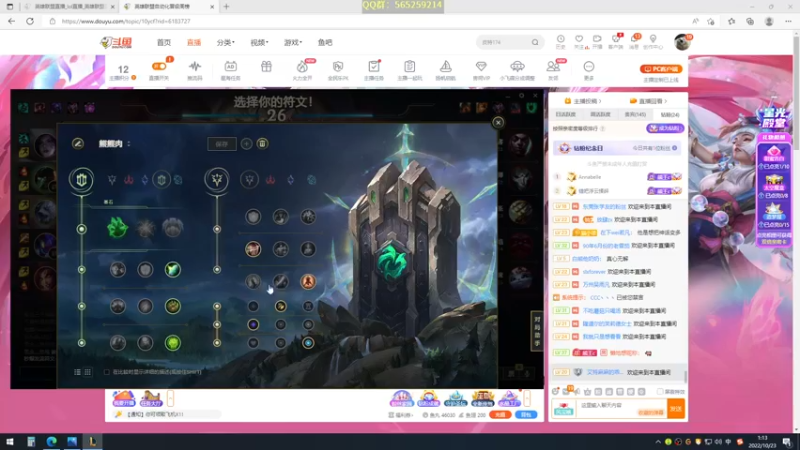Open the 直播 navigation item
The image size is (800, 450).
[x=194, y=42]
